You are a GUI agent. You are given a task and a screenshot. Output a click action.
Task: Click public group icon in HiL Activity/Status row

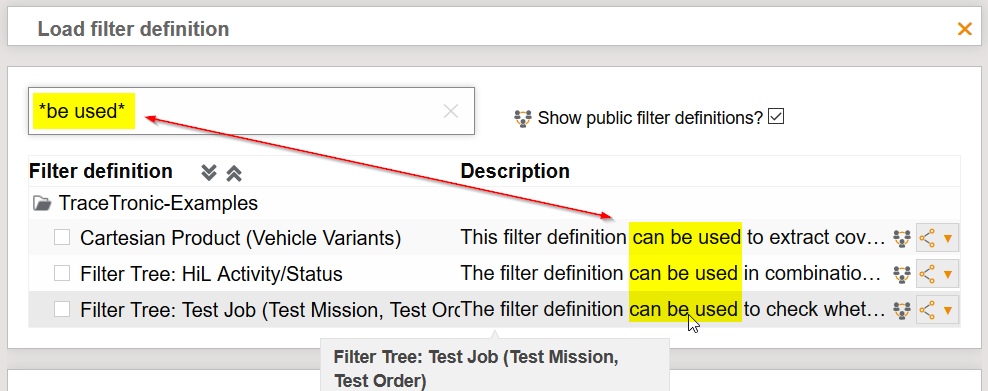pos(902,274)
